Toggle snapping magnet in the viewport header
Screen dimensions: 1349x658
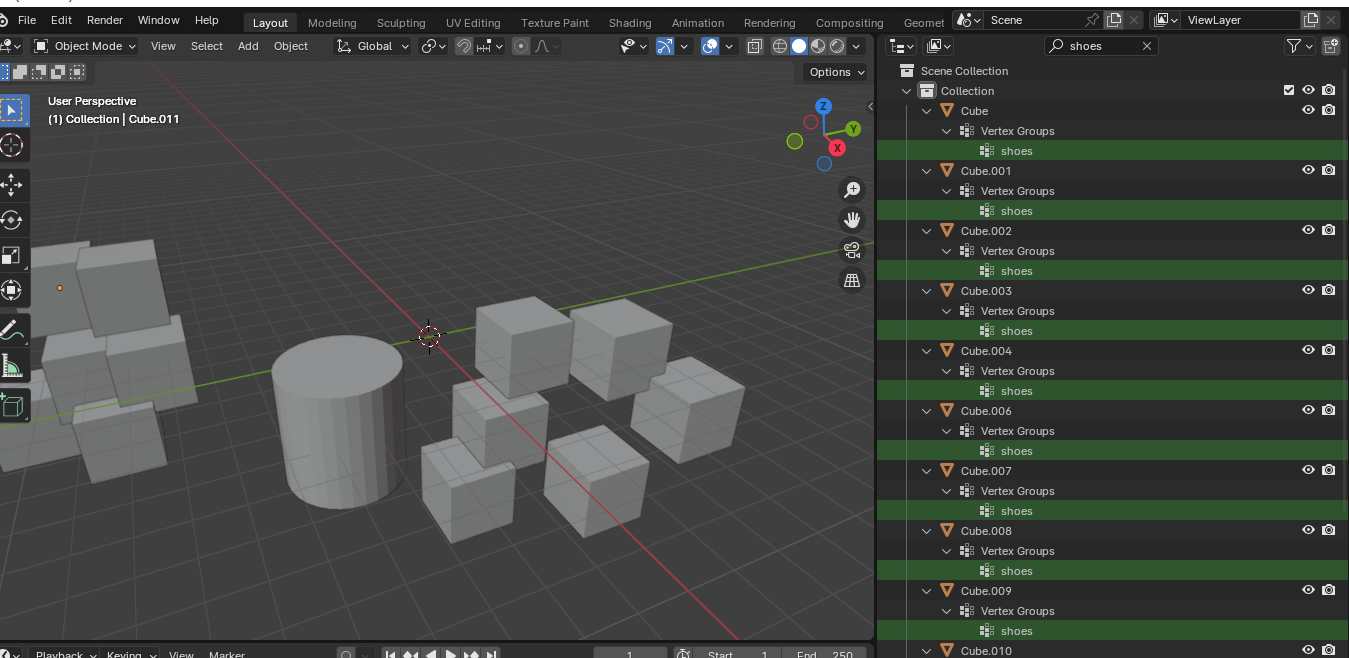[x=464, y=46]
